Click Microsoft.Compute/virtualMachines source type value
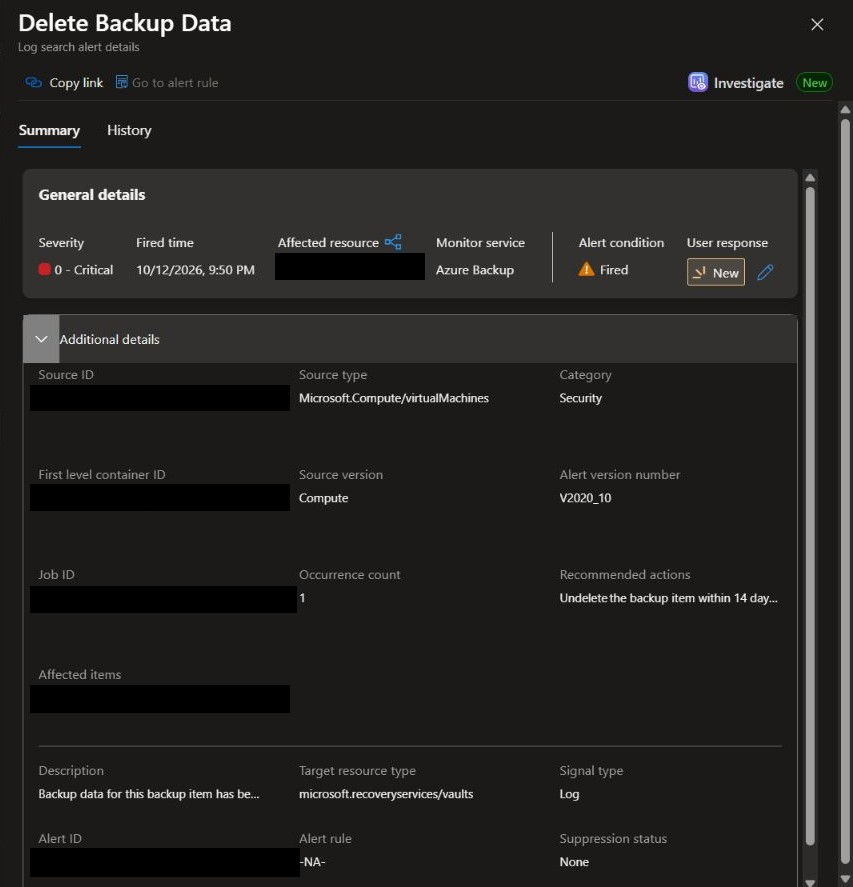This screenshot has width=853, height=887. point(394,398)
